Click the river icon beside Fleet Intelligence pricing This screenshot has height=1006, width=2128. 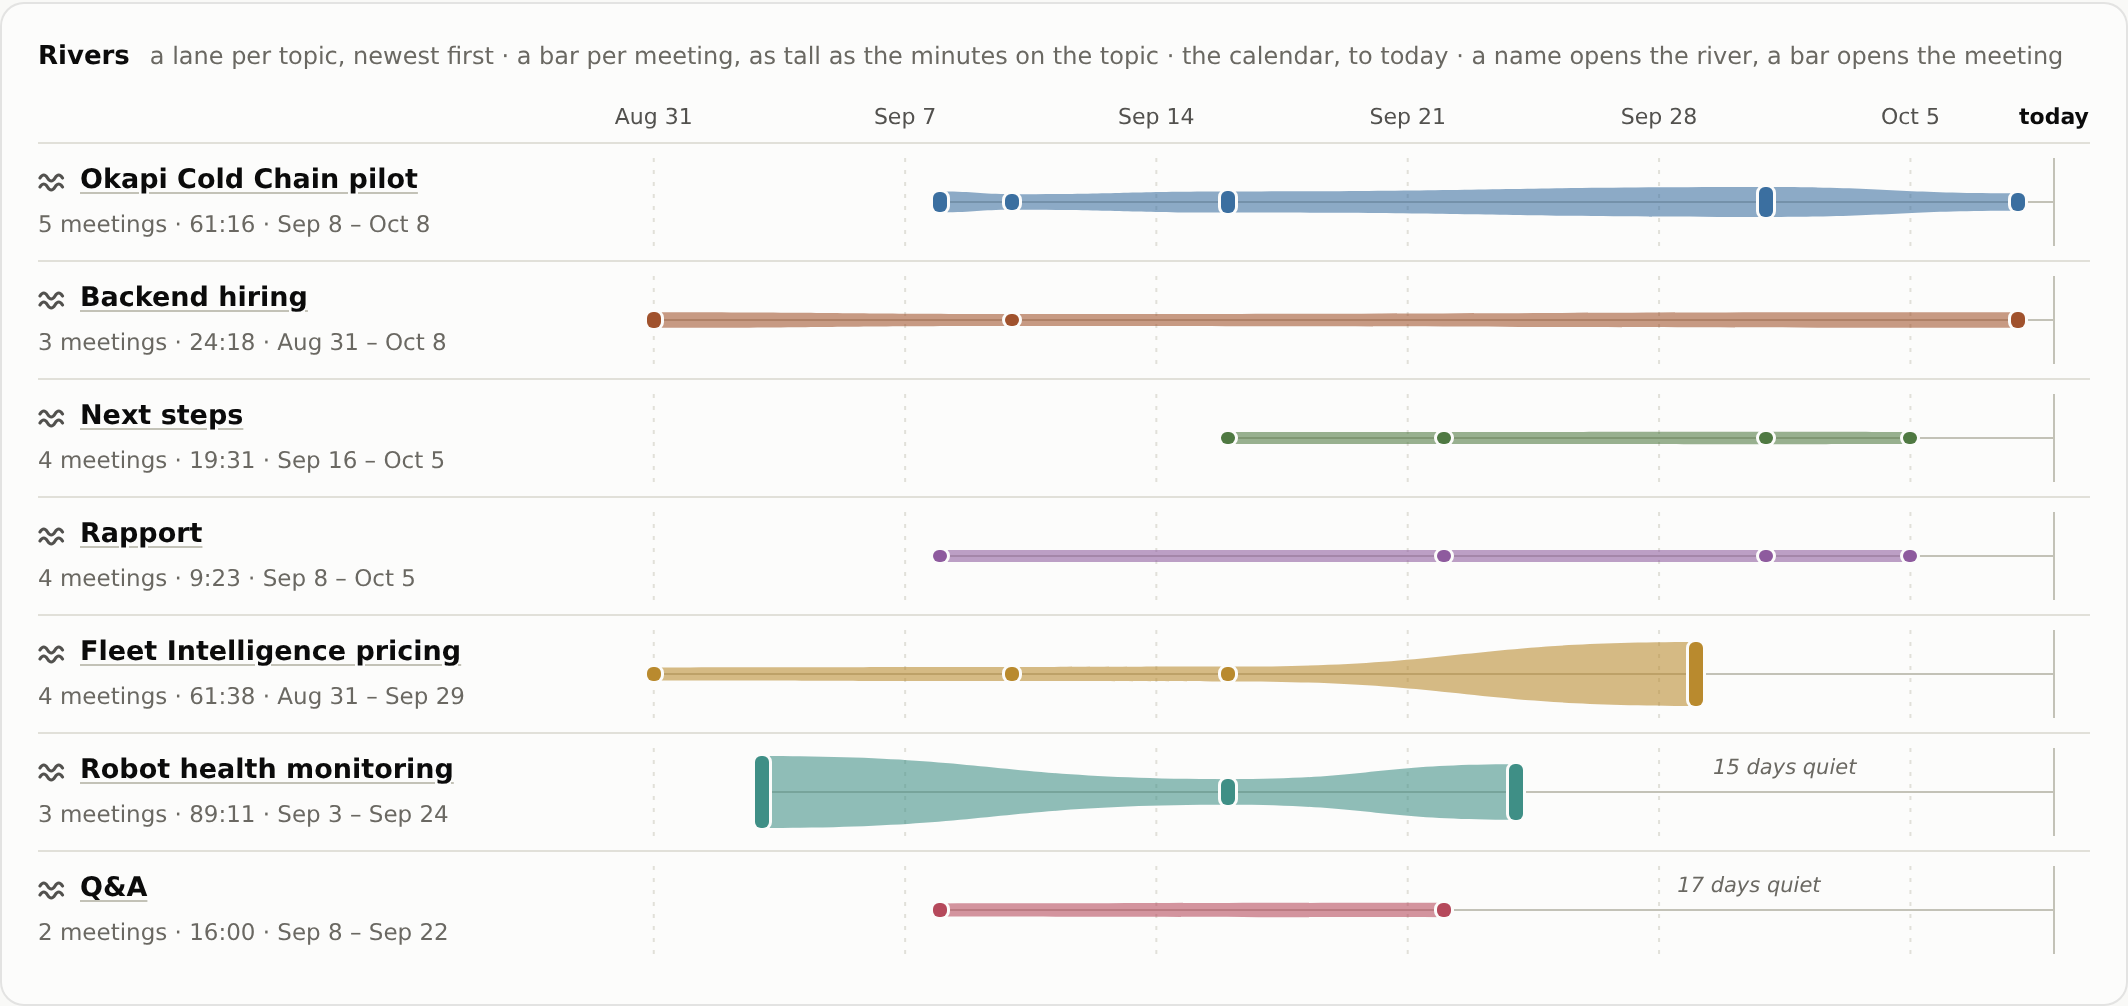point(51,653)
